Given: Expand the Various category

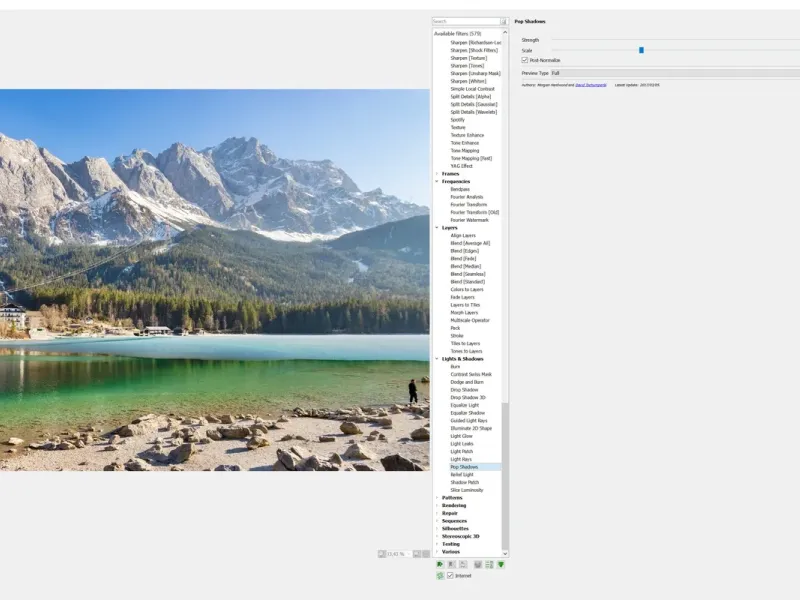Looking at the screenshot, I should [x=437, y=552].
